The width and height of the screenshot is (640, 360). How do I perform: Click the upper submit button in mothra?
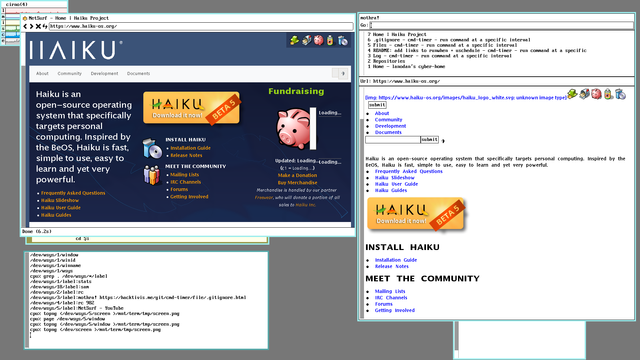[377, 105]
